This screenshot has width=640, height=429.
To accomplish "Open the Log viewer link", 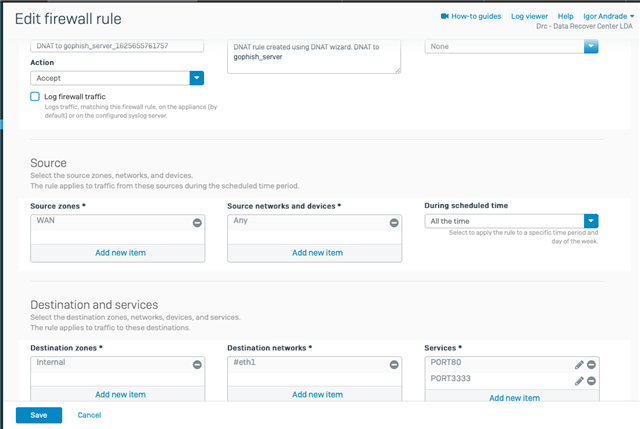I will pos(529,16).
